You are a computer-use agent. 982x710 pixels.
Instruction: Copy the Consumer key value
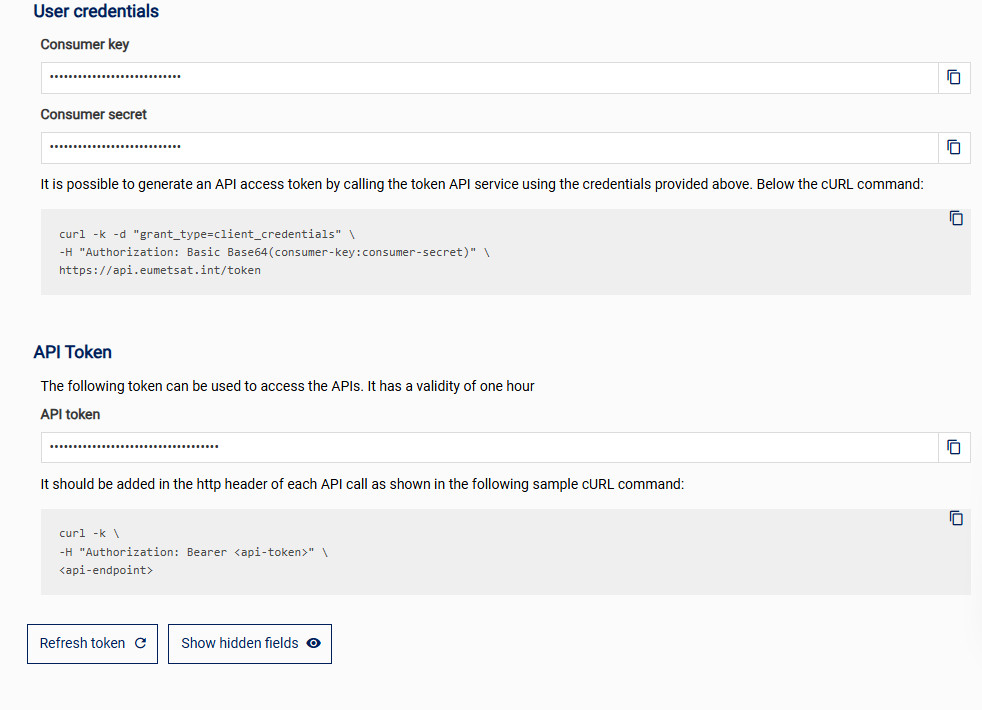click(954, 77)
